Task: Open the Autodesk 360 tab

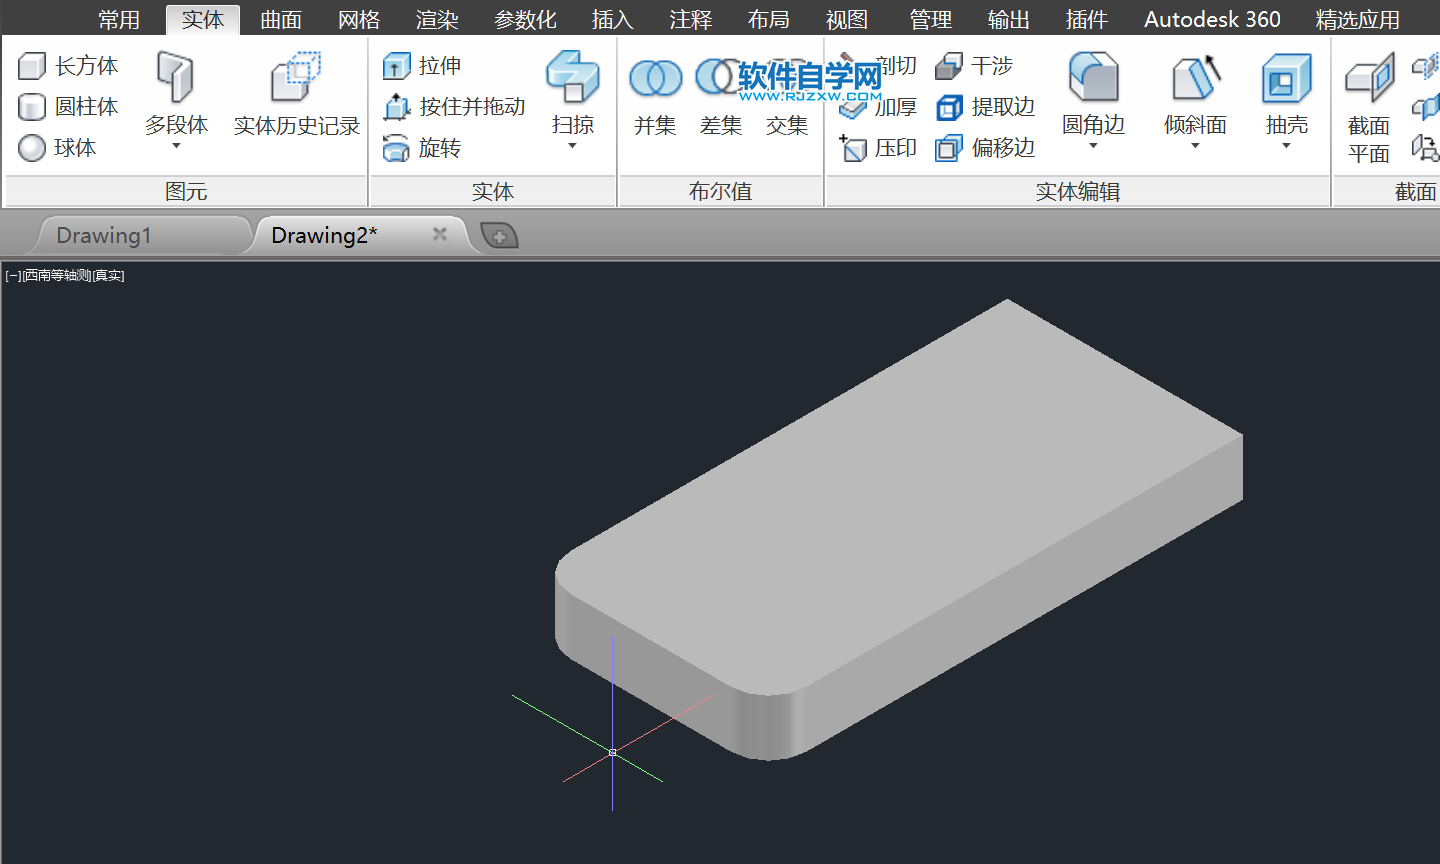Action: (1212, 19)
